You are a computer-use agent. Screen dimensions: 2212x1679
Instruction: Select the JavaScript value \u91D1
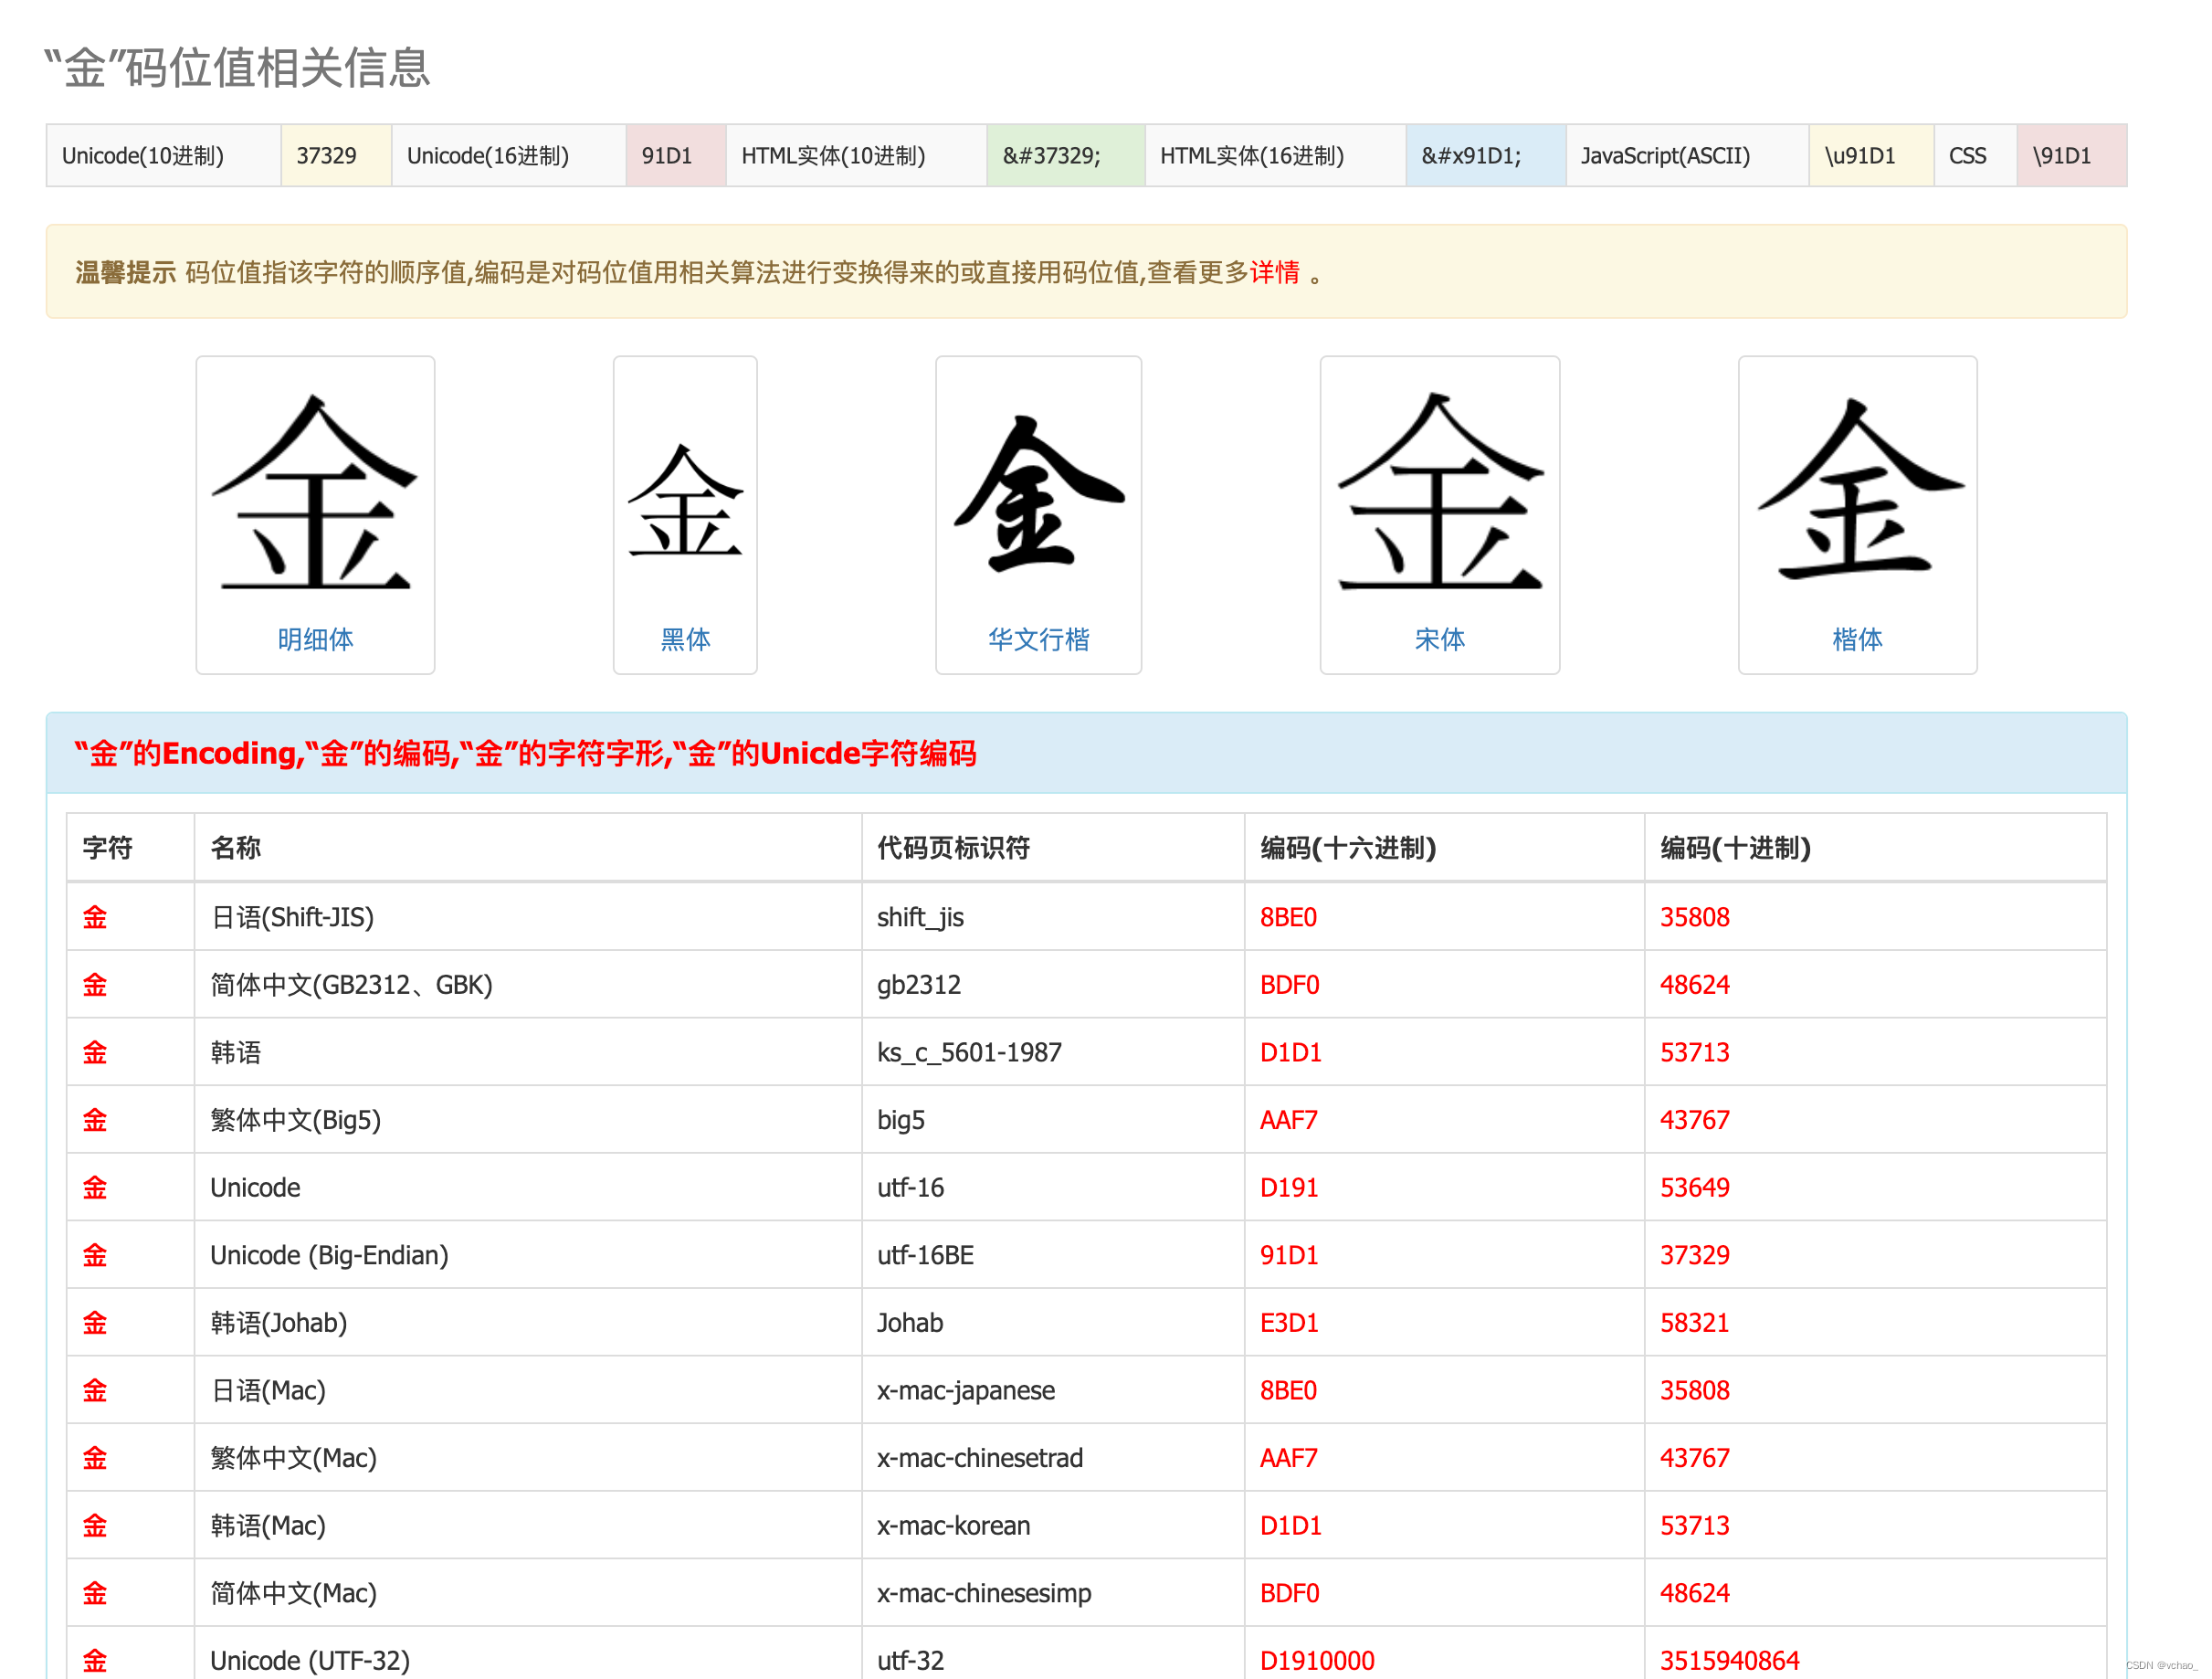(1872, 155)
